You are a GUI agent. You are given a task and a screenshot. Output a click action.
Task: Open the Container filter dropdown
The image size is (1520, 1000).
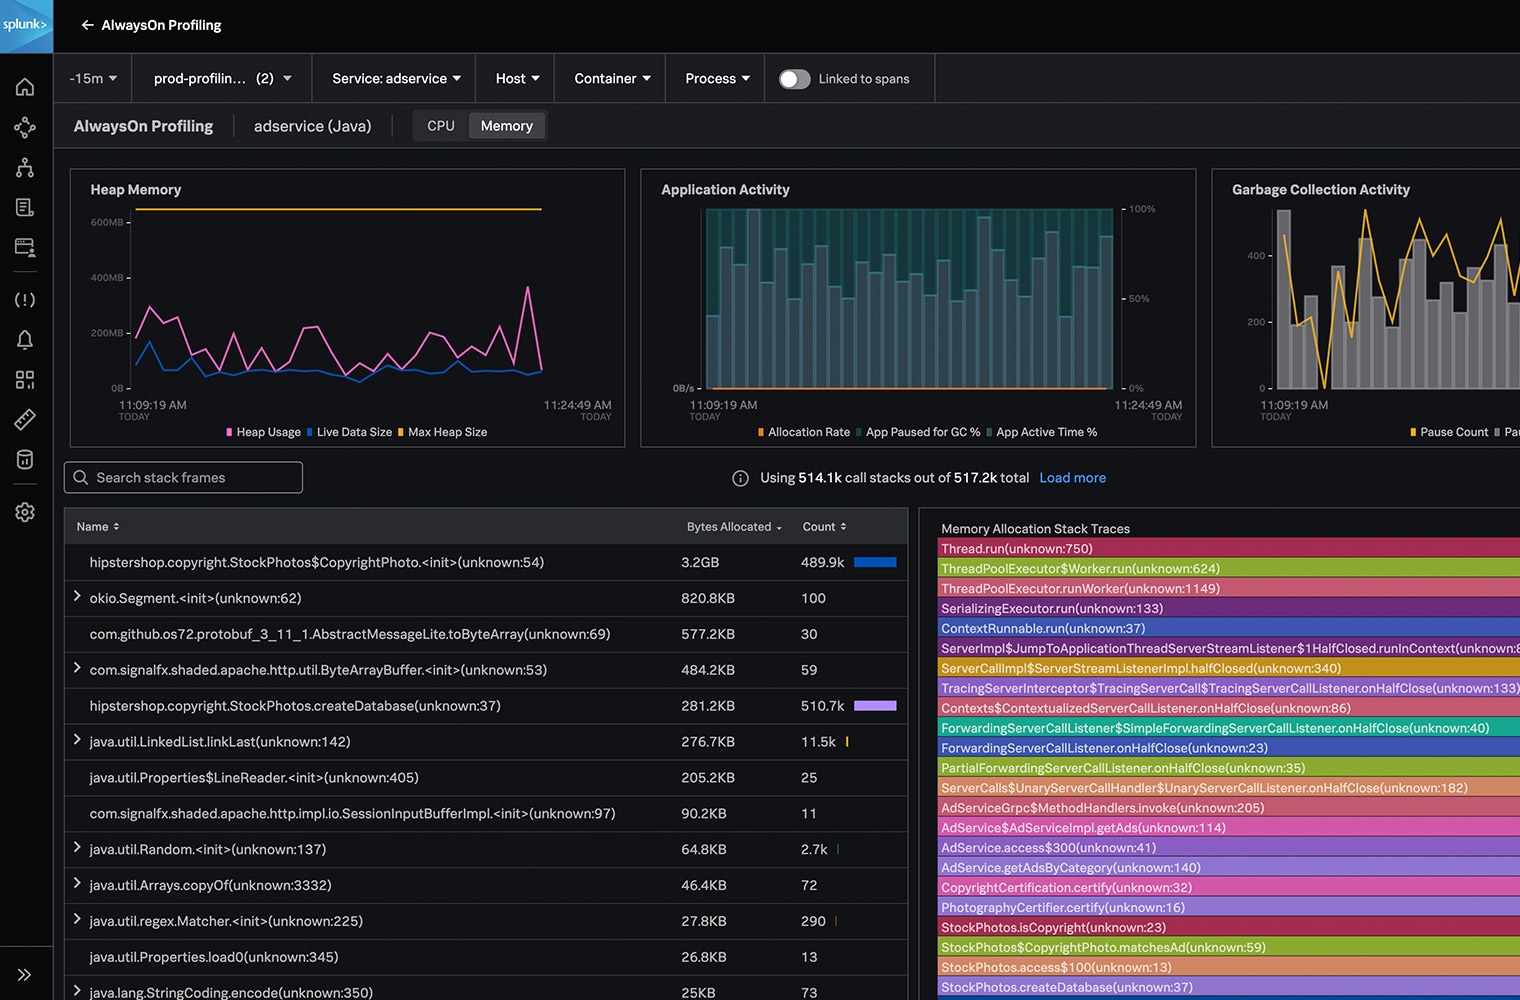(x=612, y=78)
